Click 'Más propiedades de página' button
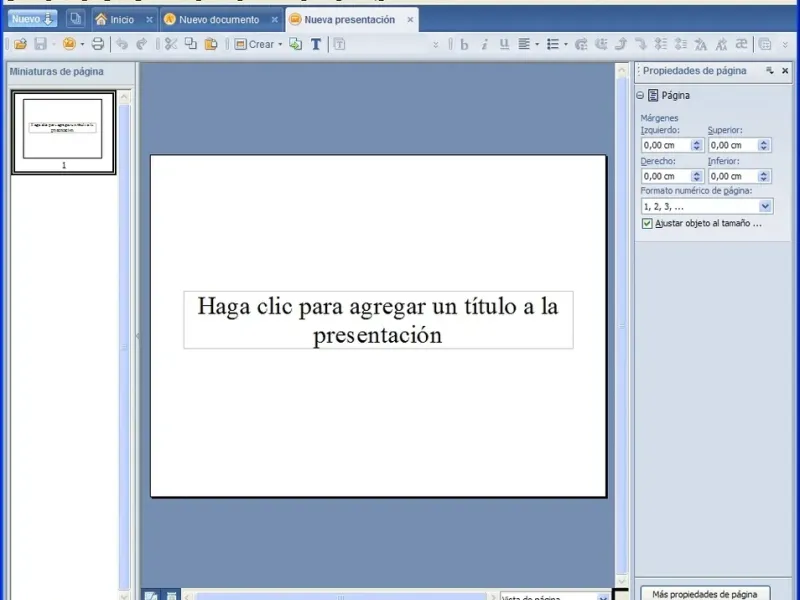The image size is (800, 600). tap(705, 592)
